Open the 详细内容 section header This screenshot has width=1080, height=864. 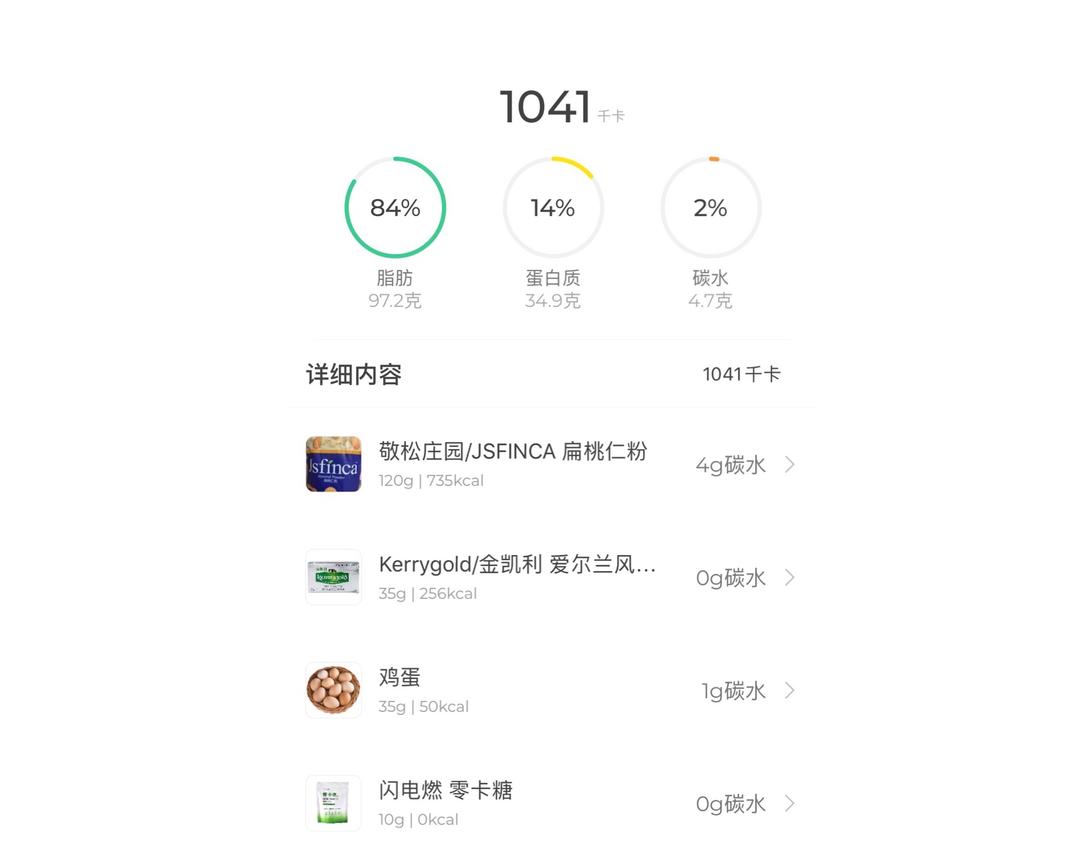(x=352, y=373)
